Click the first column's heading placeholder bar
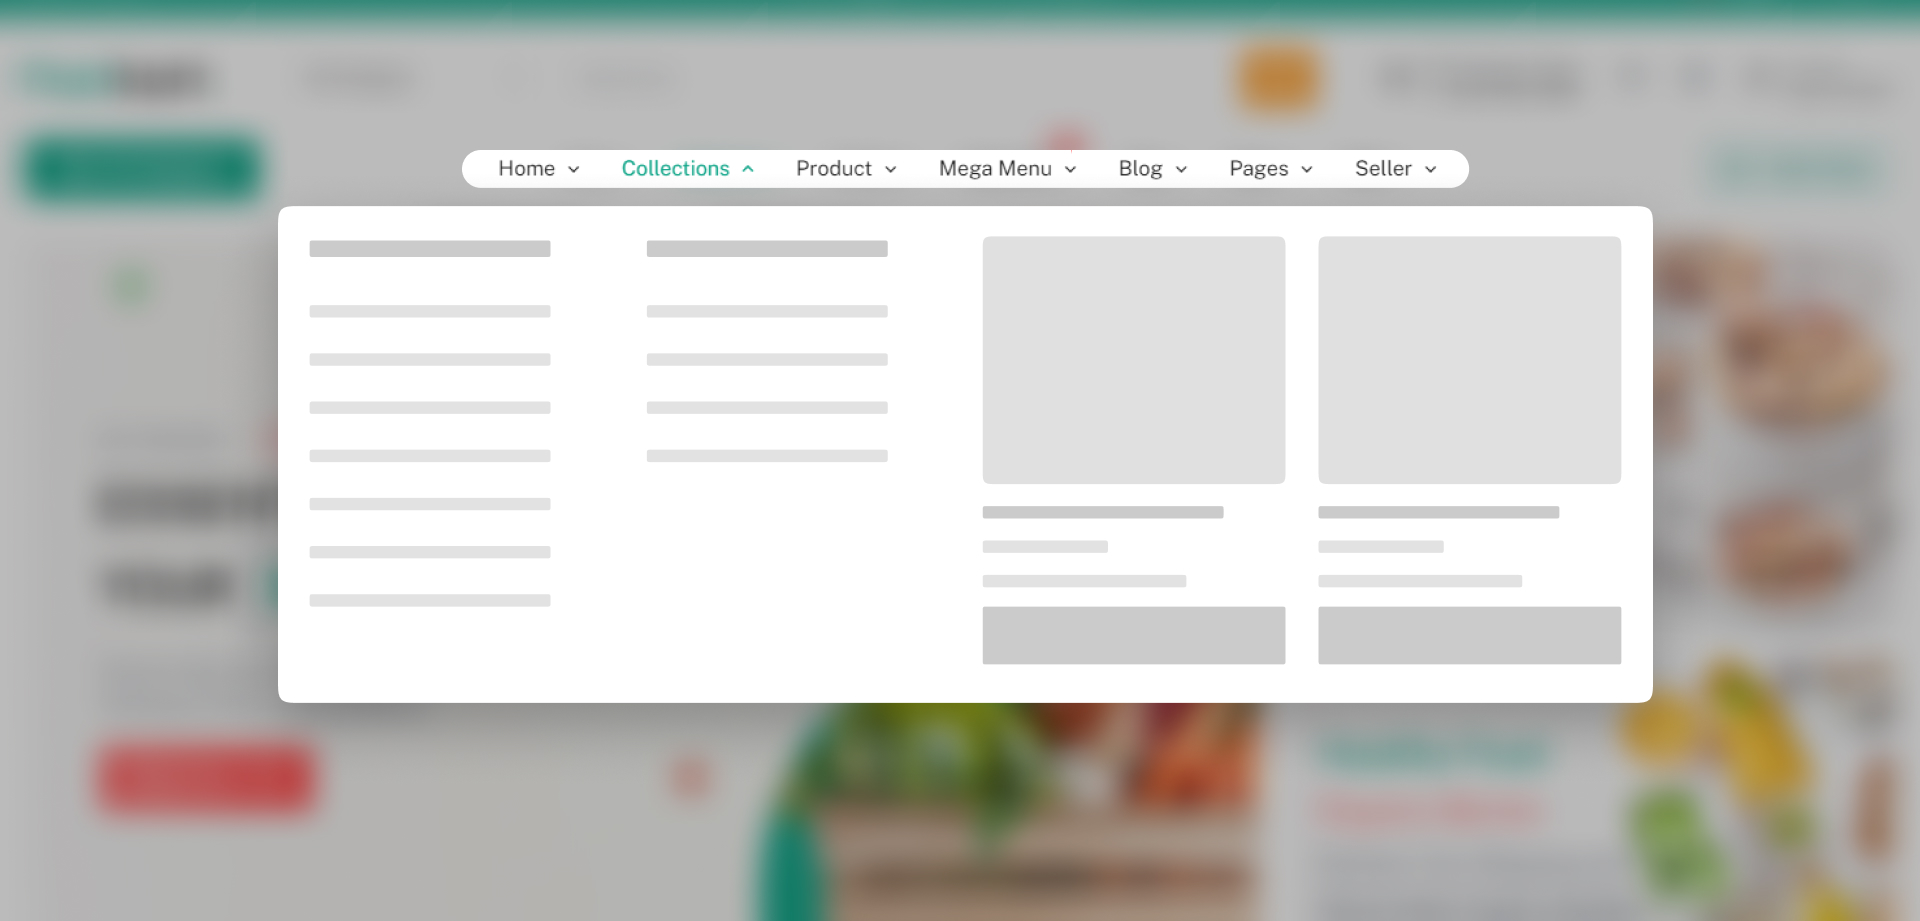 430,249
